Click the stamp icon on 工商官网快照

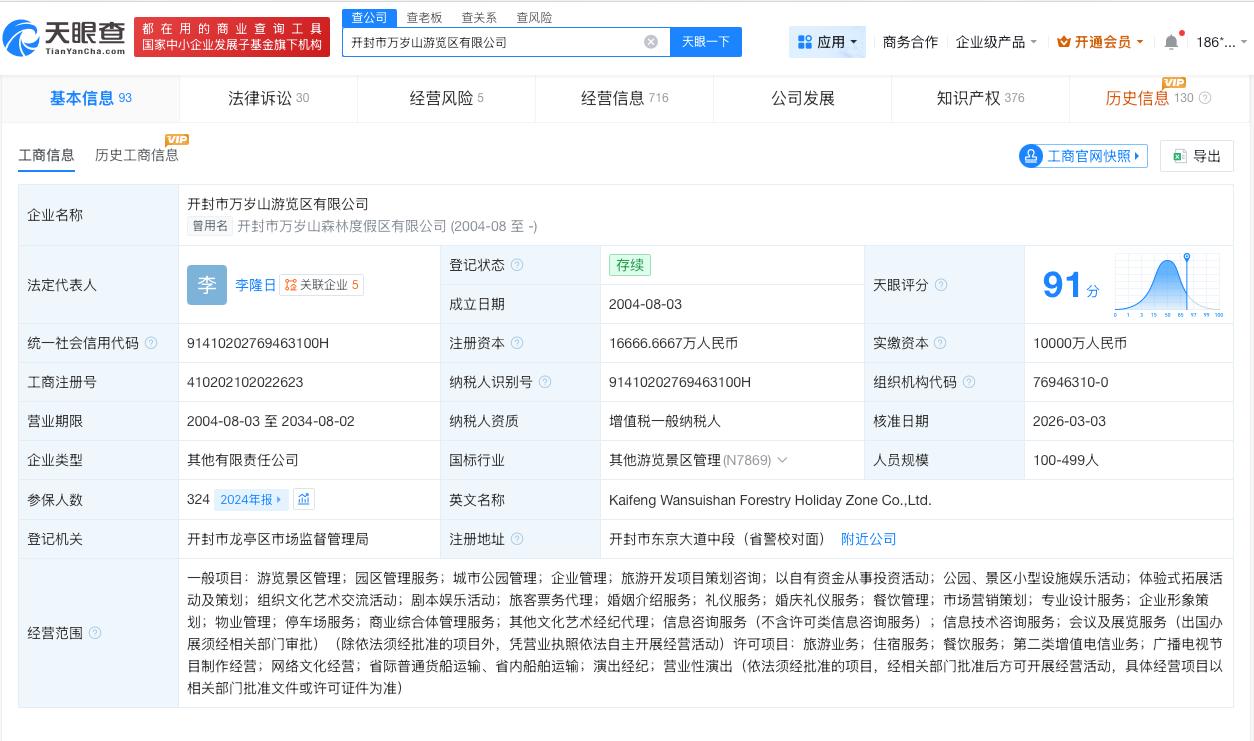(x=1030, y=156)
